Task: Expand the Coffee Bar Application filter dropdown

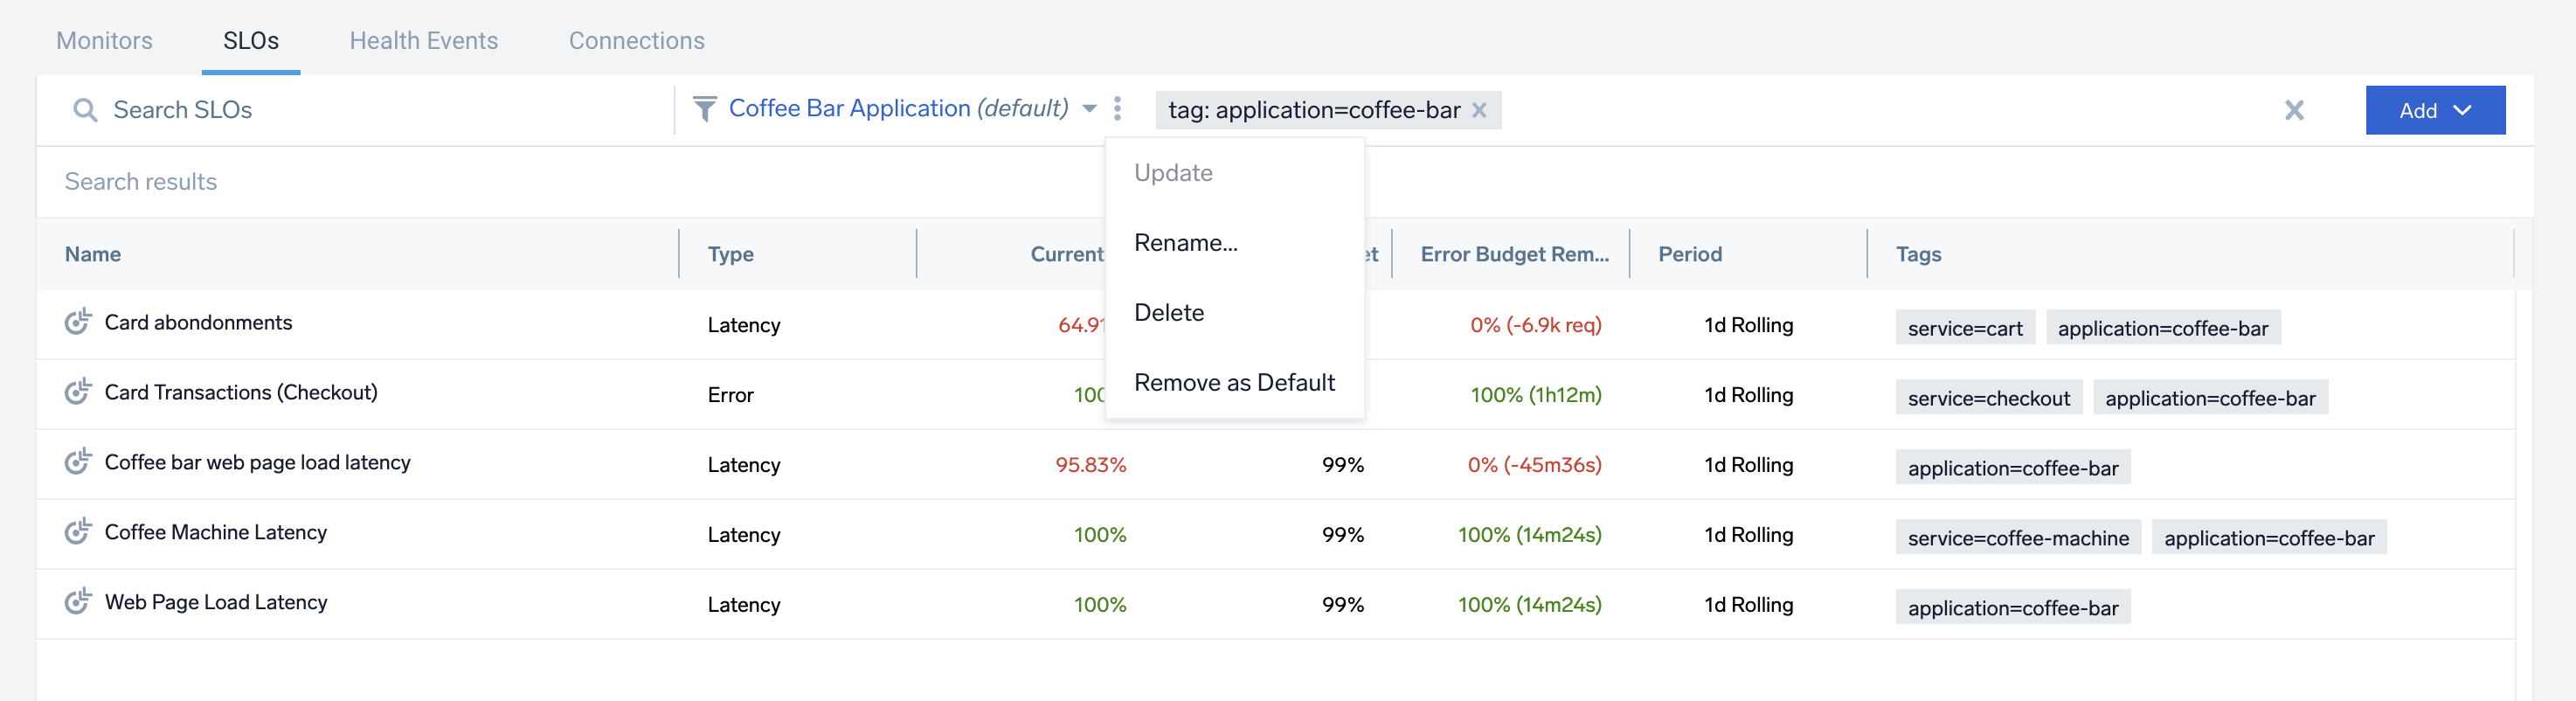Action: coord(1089,109)
